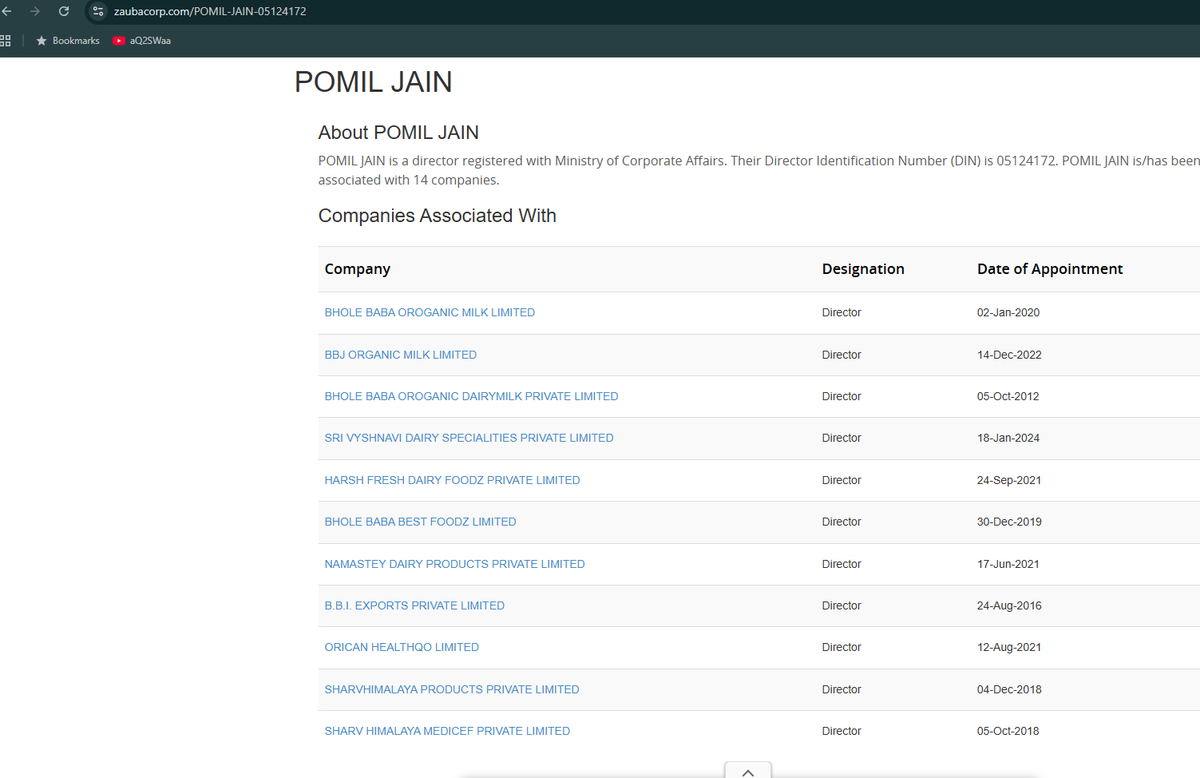The height and width of the screenshot is (778, 1200).
Task: Open BHOLE BABA OROGANIC MILK LIMITED link
Action: [430, 313]
